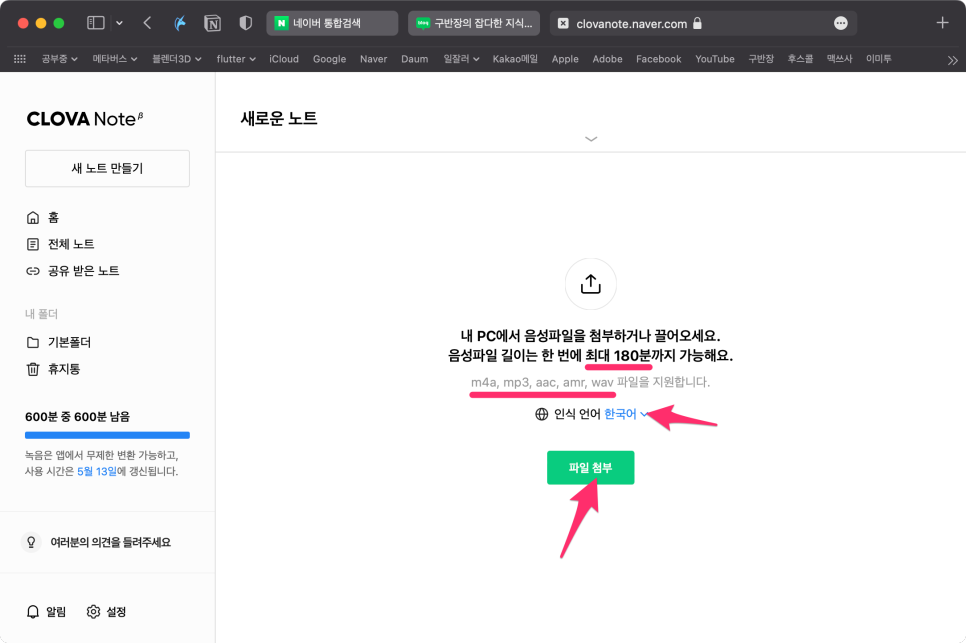The width and height of the screenshot is (966, 643).
Task: Expand the 블렌더3D bookmarks folder
Action: pos(177,59)
